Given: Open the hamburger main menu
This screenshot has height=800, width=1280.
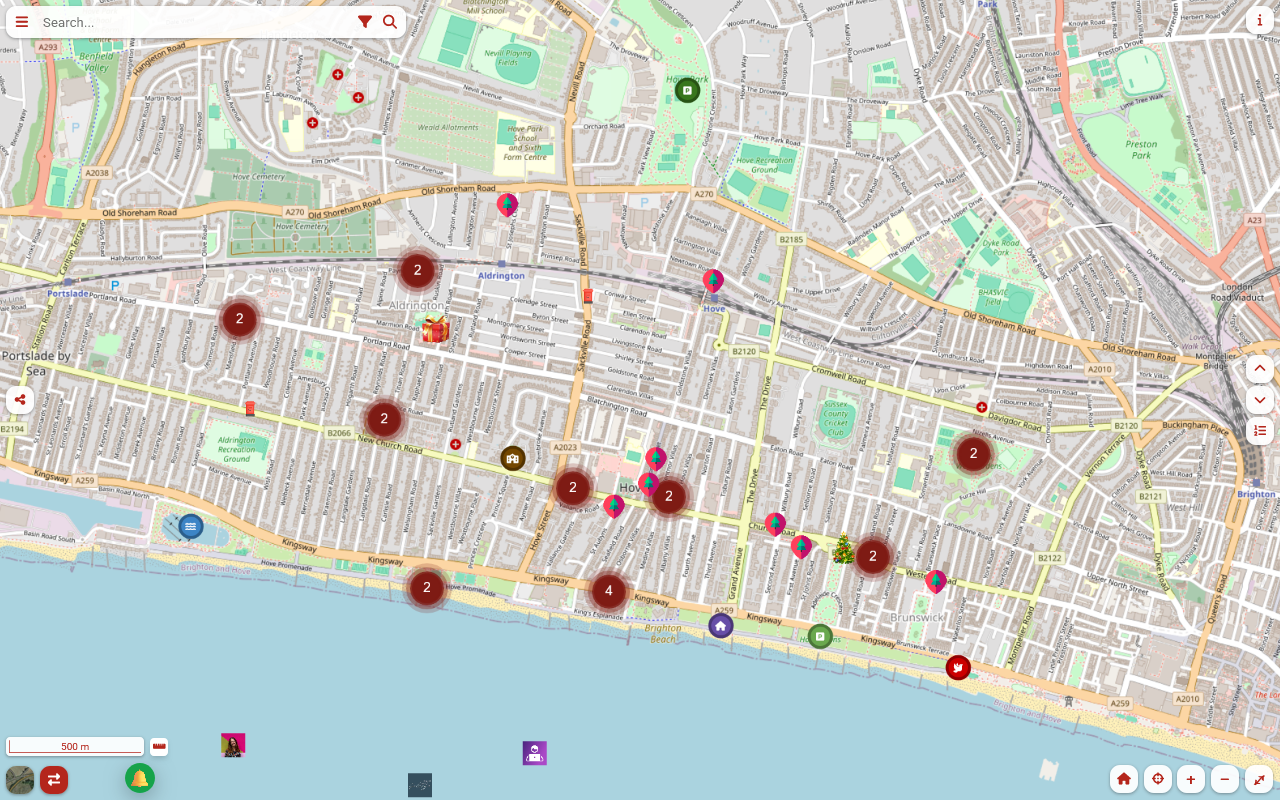Looking at the screenshot, I should point(22,22).
